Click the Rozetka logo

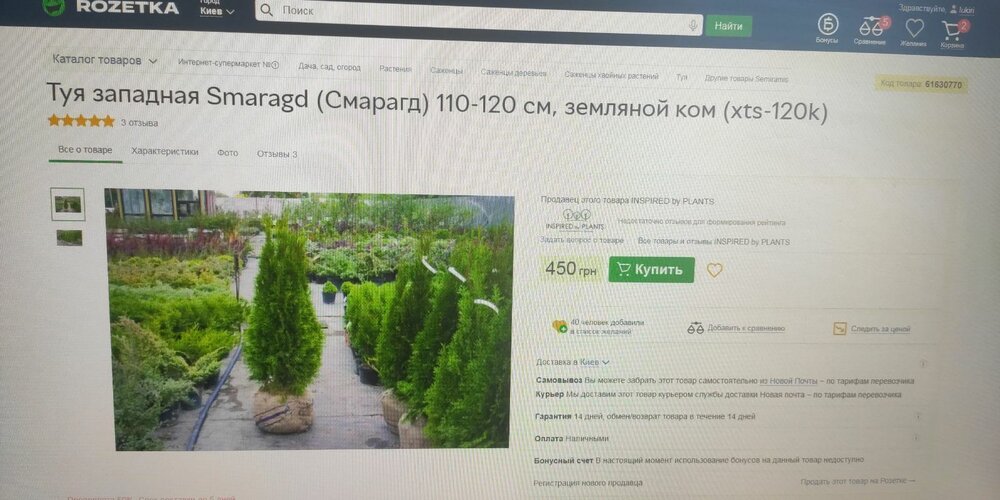(111, 7)
